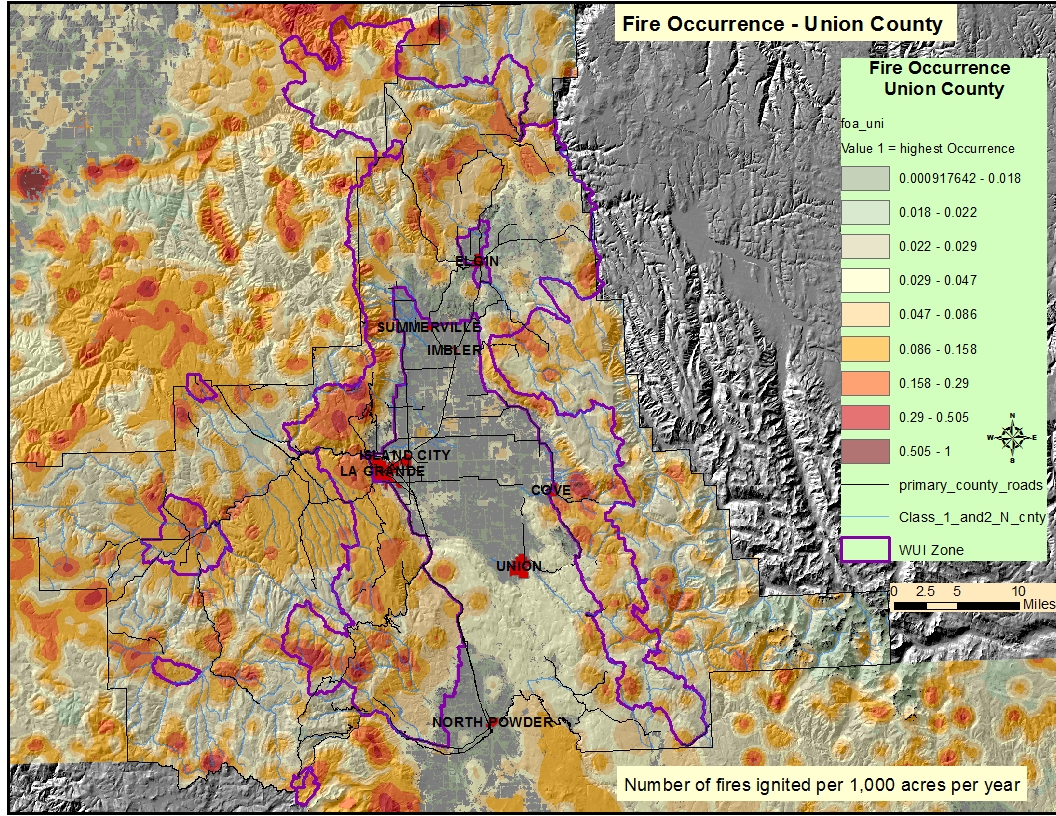
Task: Click the 'LA GRANDE' city label
Action: click(383, 471)
